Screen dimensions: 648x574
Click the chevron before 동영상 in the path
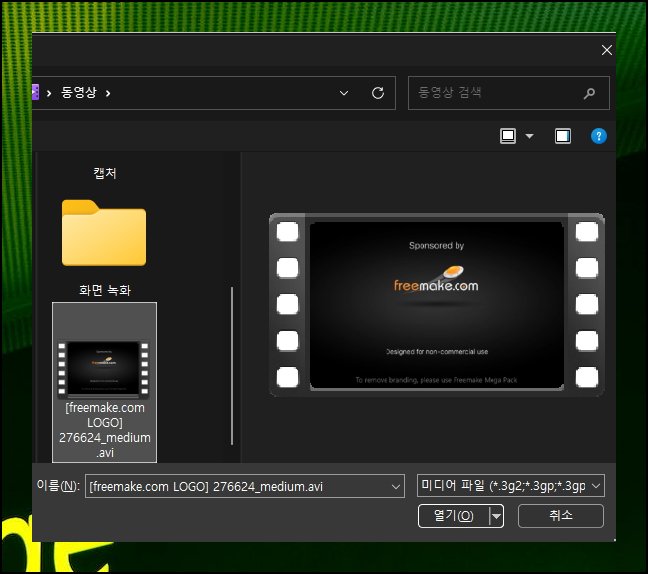click(49, 93)
